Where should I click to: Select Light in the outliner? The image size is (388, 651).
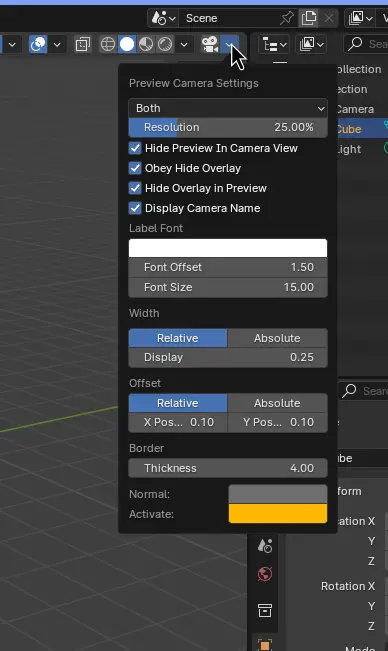coord(349,149)
